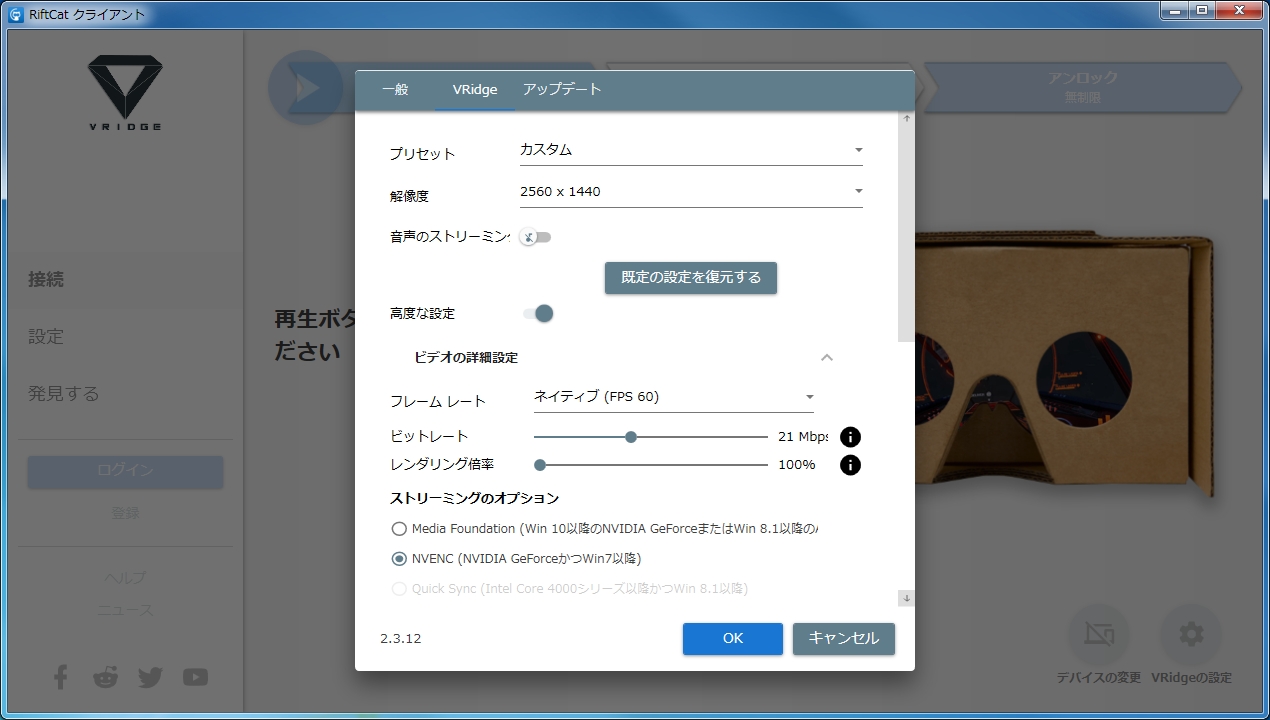Click the rendering scale slider handle
The image size is (1270, 720).
[x=540, y=465]
